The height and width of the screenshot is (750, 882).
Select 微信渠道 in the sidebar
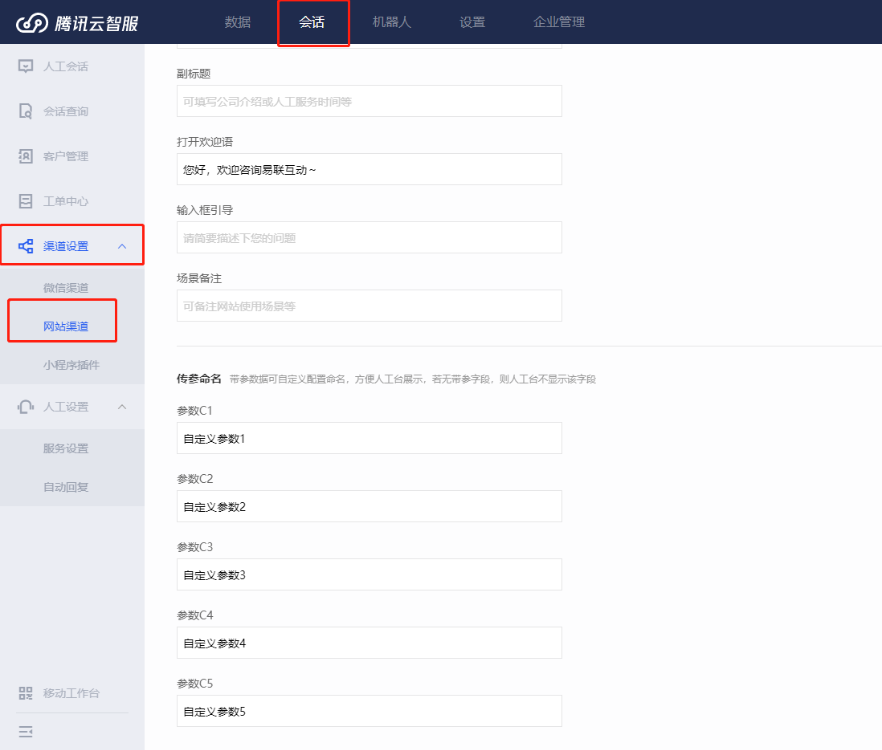[x=66, y=288]
